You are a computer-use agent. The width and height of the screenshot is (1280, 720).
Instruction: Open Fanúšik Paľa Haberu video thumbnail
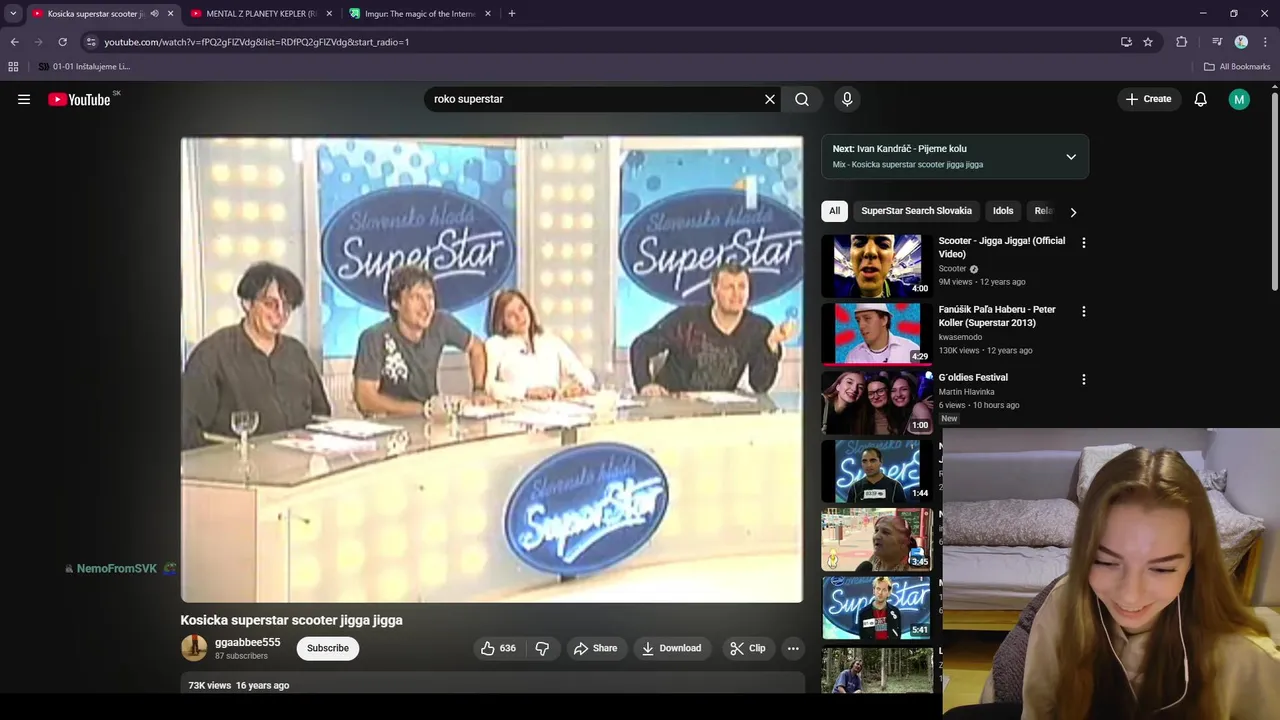point(877,333)
